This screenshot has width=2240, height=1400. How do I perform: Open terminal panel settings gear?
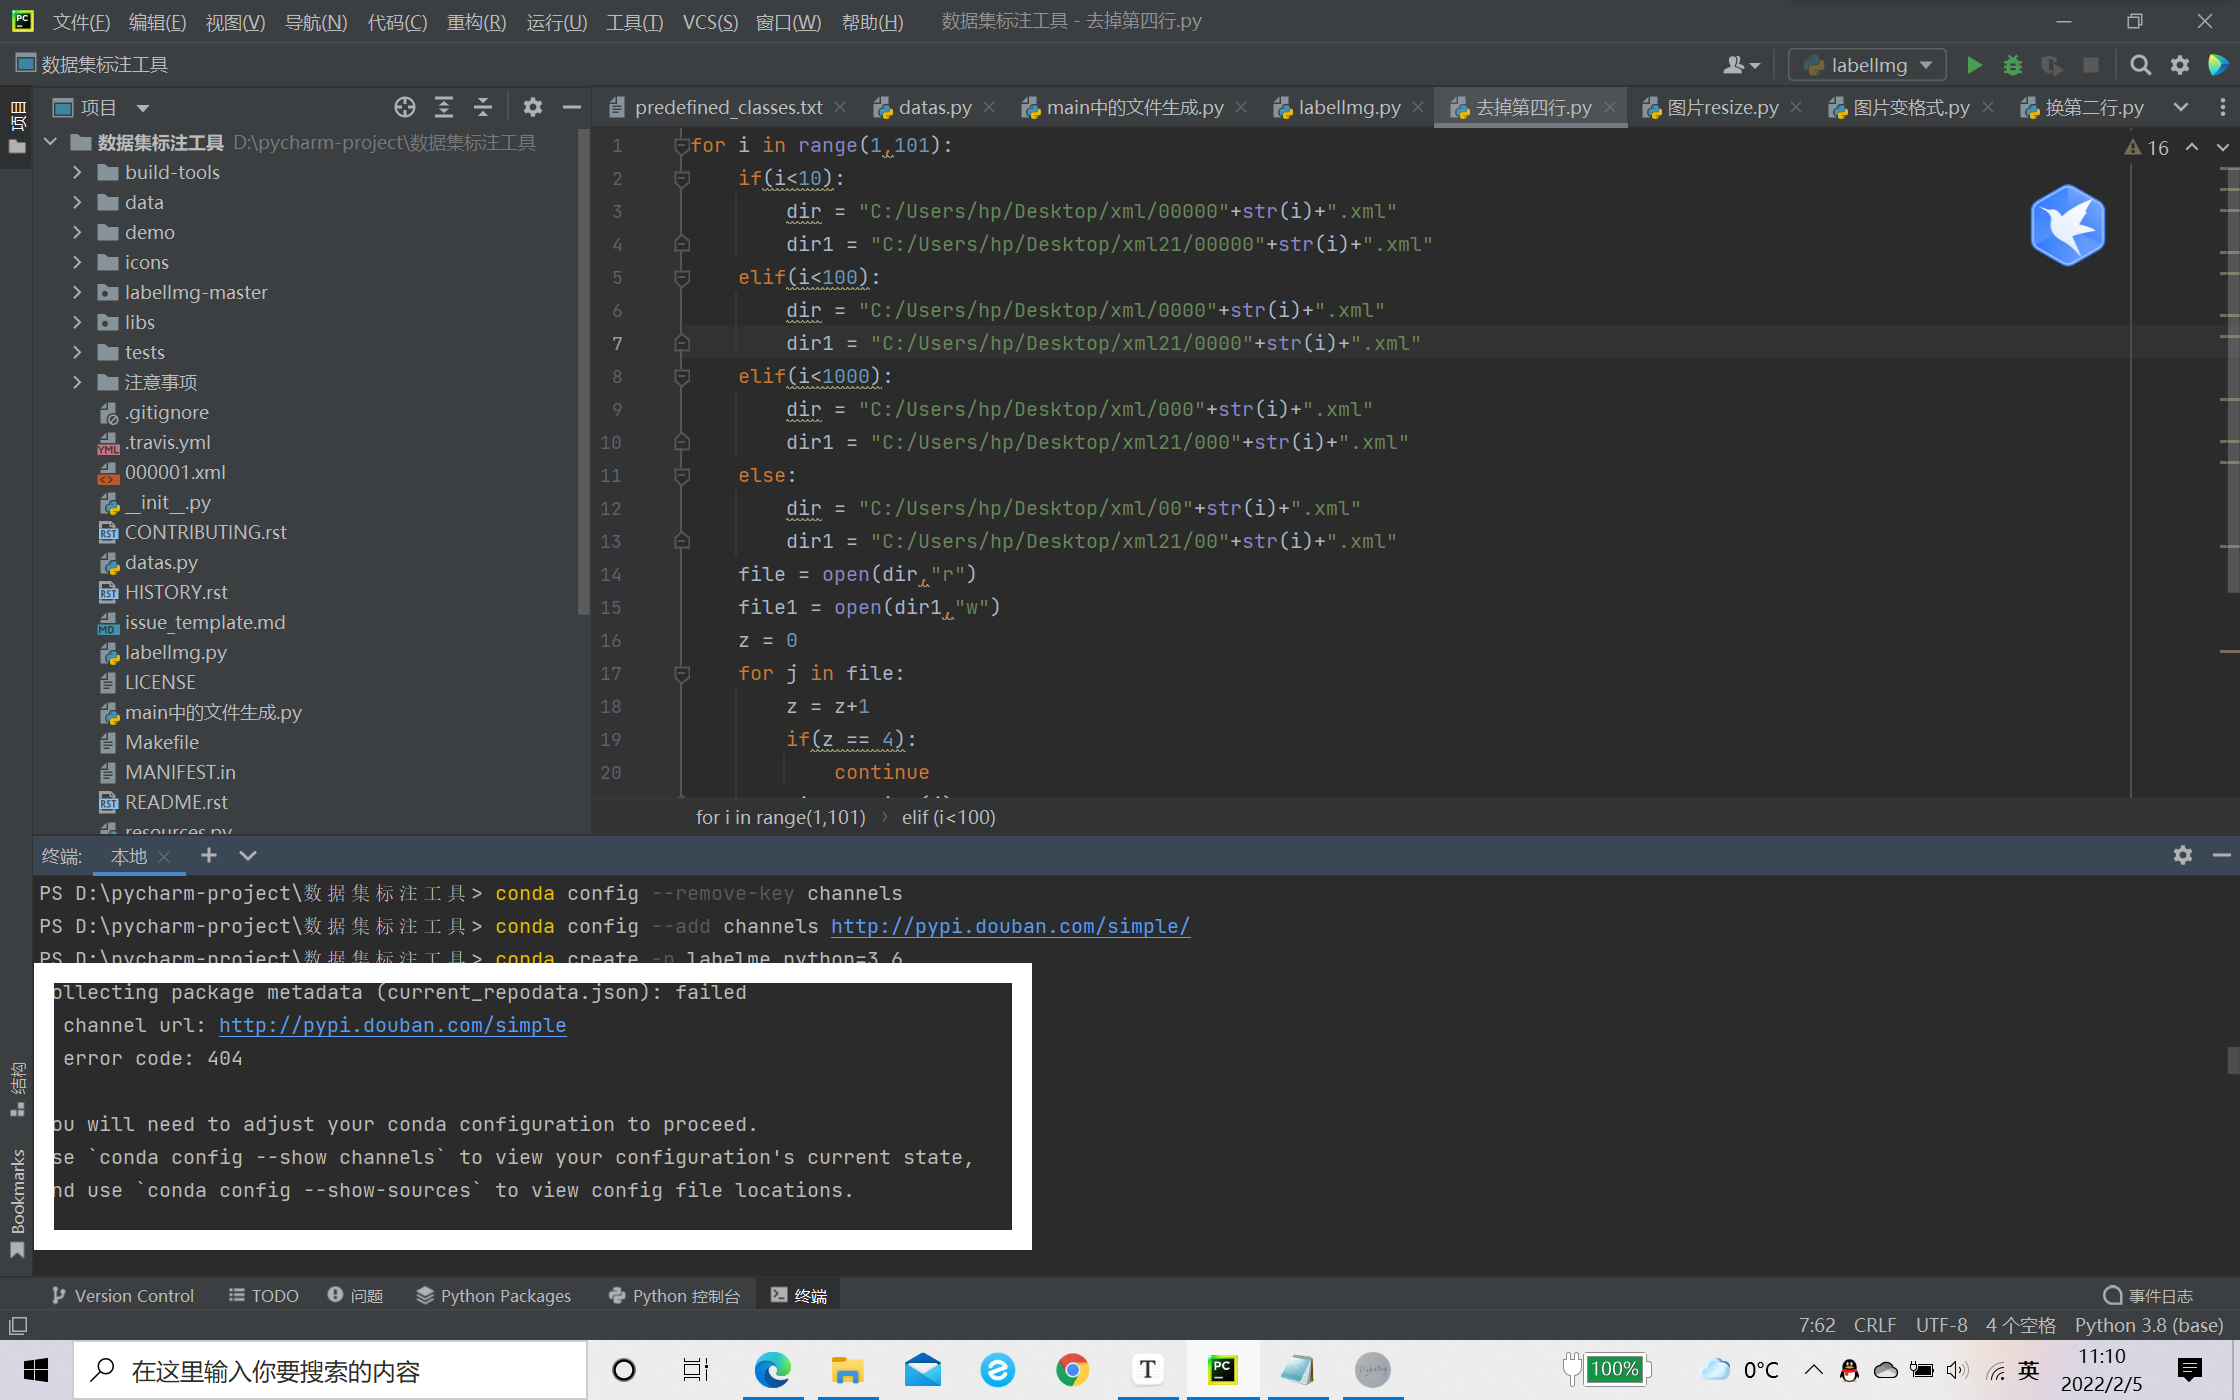point(2182,855)
